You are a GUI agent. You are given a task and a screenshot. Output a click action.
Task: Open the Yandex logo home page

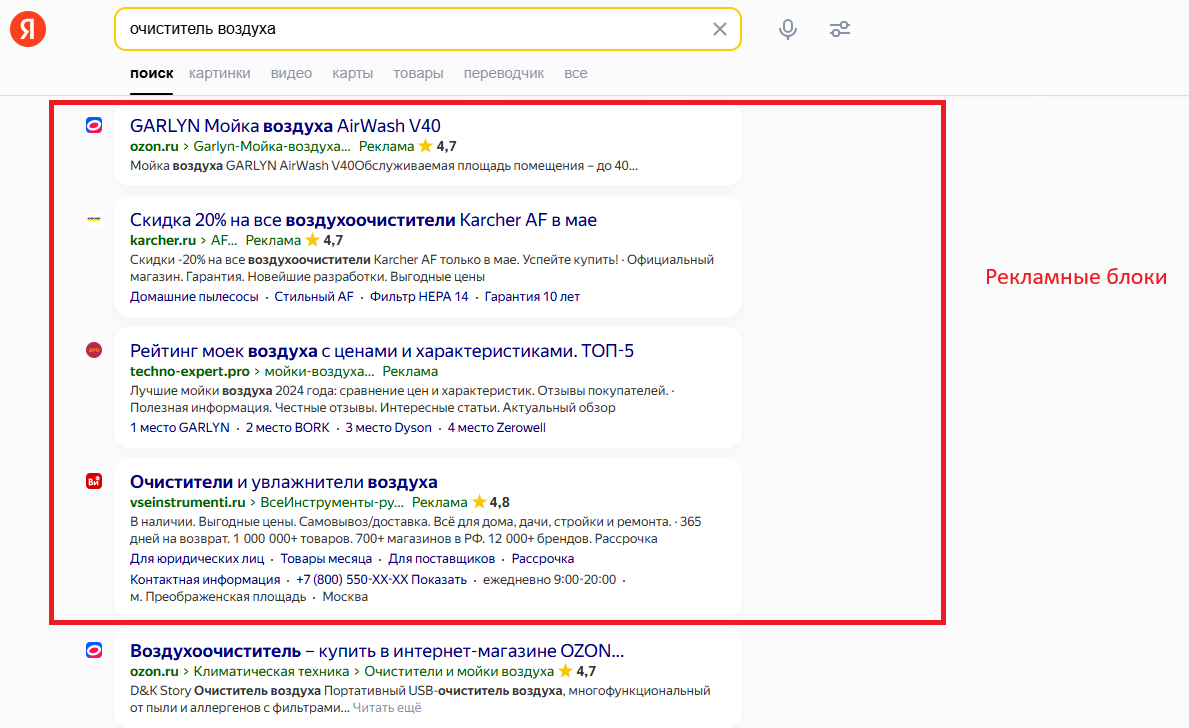point(28,29)
